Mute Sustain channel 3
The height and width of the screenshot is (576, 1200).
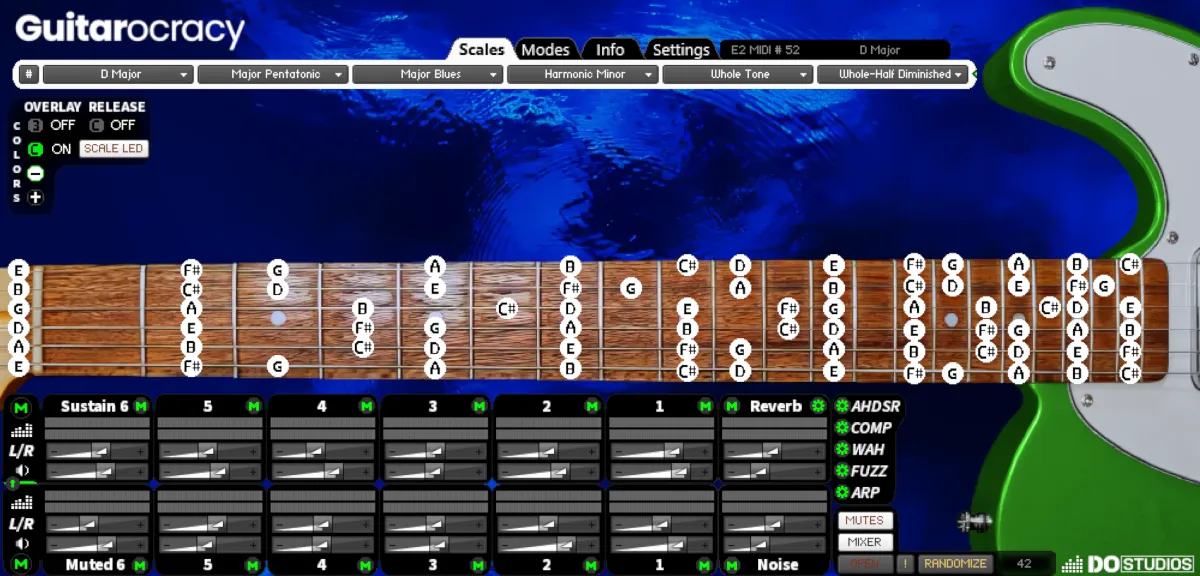click(x=479, y=406)
